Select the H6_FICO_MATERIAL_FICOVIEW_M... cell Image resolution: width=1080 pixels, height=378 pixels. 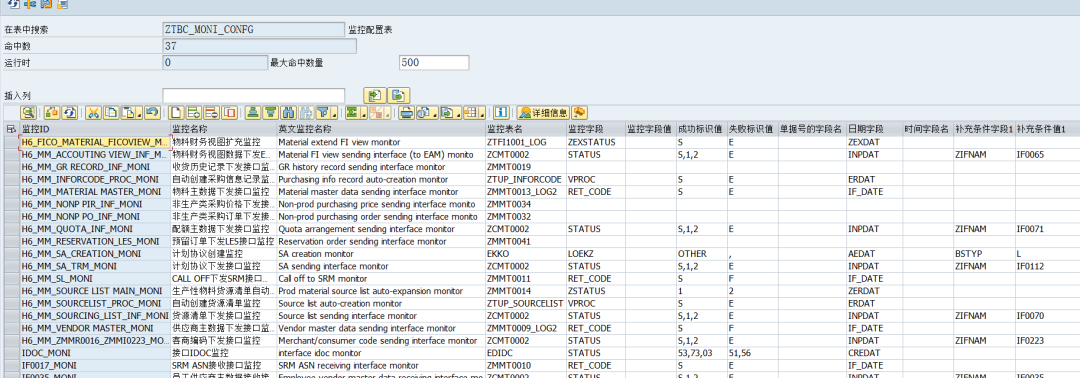coord(94,142)
